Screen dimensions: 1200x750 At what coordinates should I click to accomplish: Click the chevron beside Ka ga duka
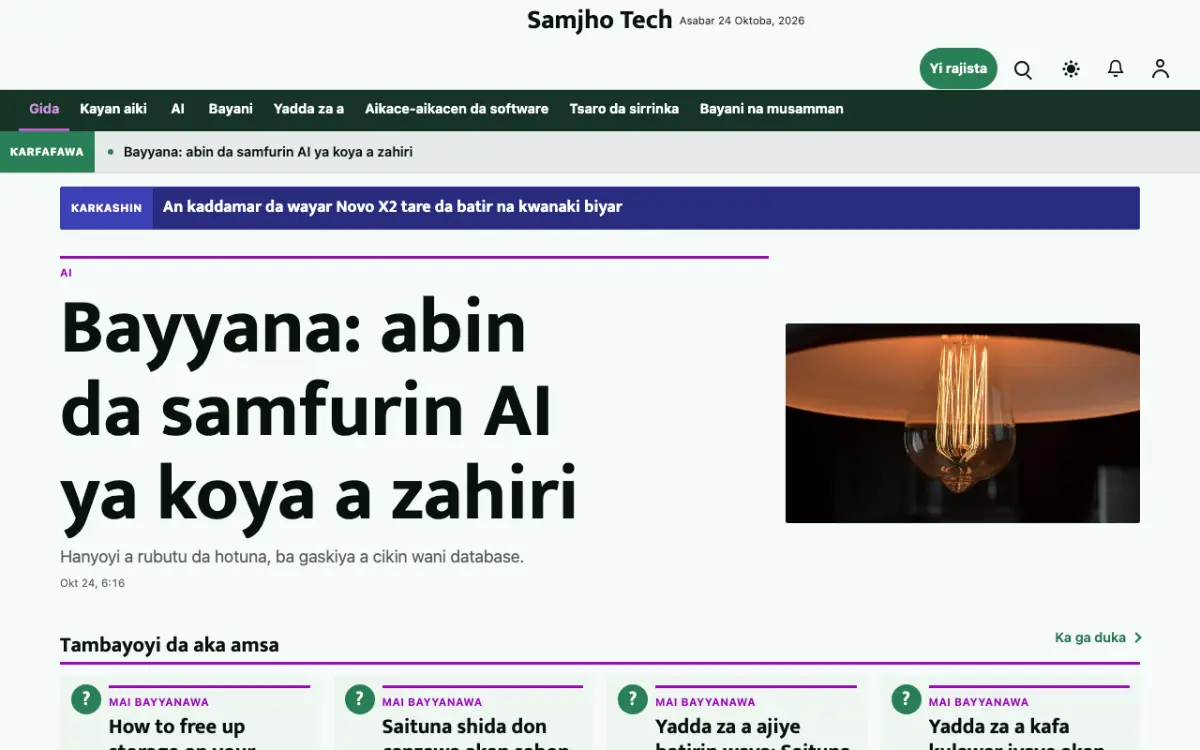click(x=1138, y=637)
